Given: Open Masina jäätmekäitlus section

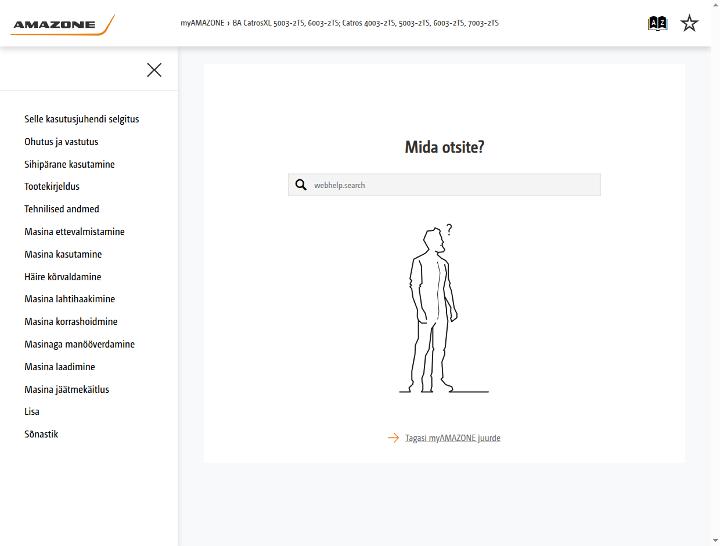Looking at the screenshot, I should [67, 389].
